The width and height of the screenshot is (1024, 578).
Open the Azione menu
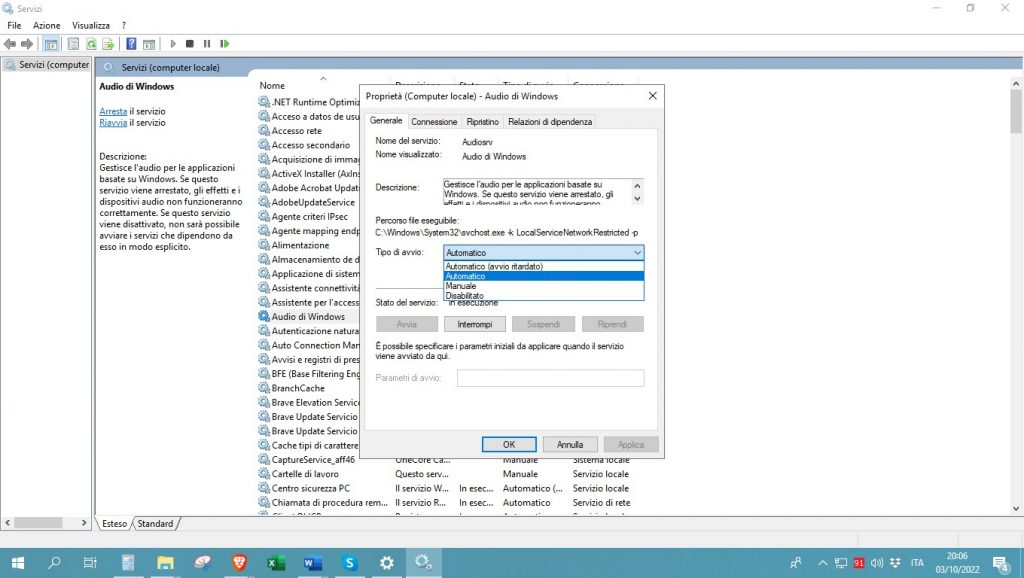[x=46, y=24]
